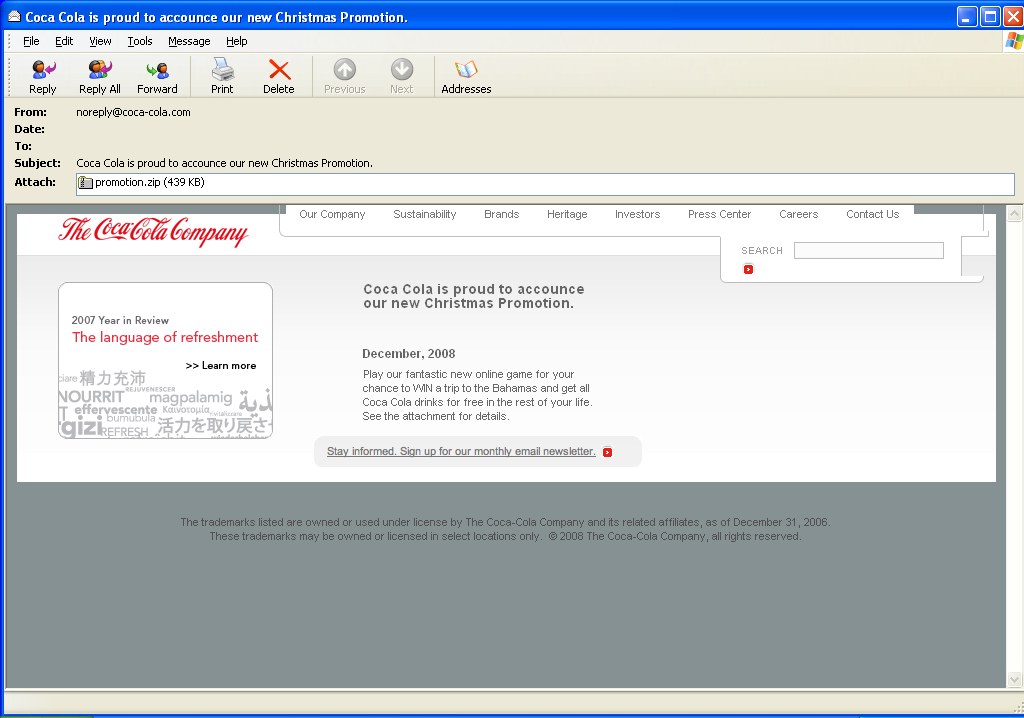Open the File menu

coord(31,41)
